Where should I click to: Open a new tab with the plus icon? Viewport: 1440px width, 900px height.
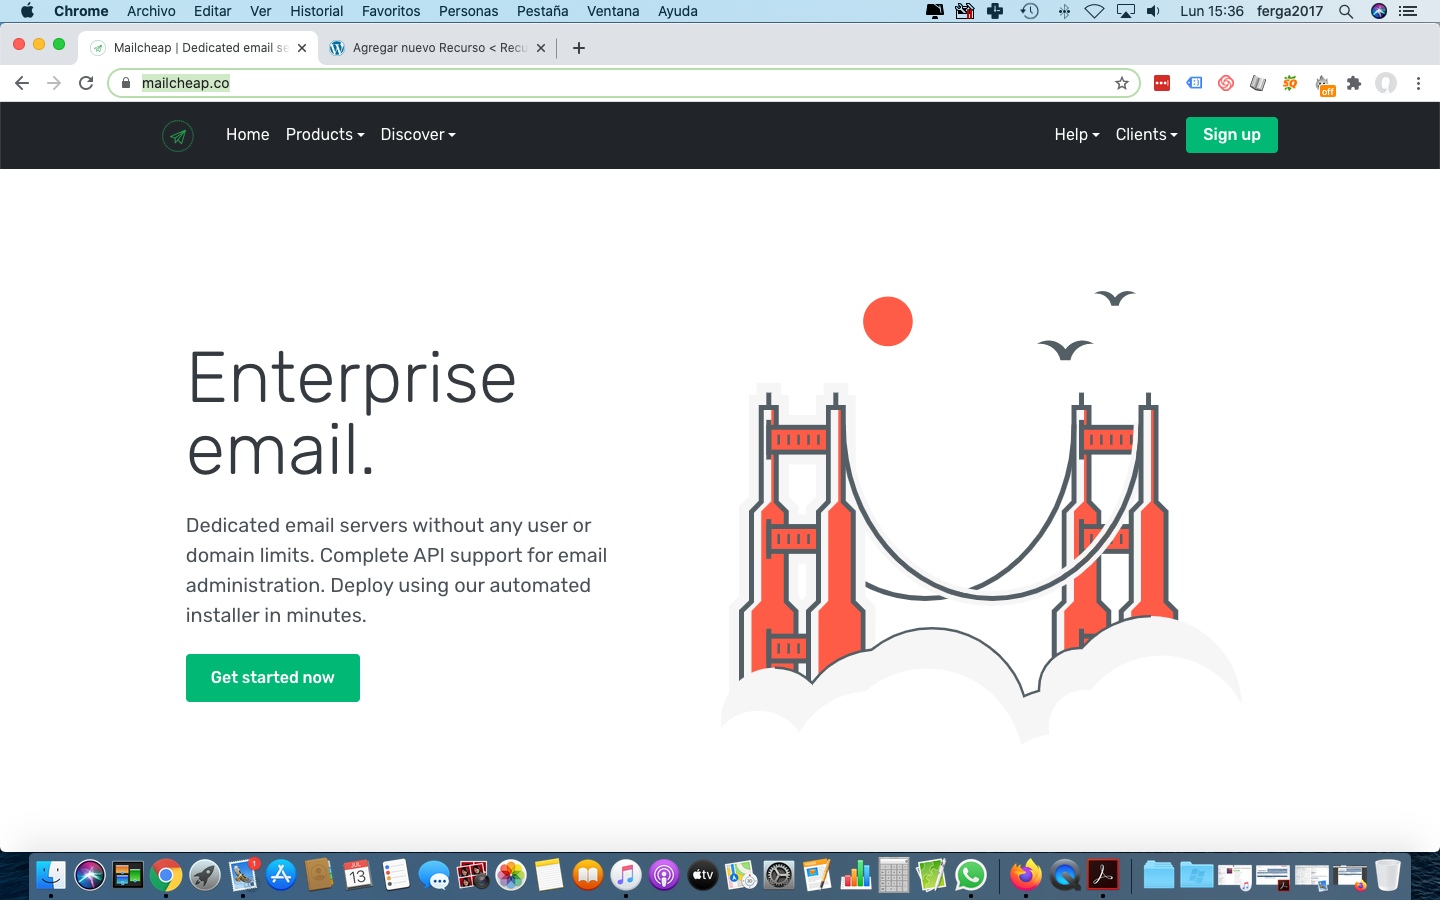[x=579, y=48]
